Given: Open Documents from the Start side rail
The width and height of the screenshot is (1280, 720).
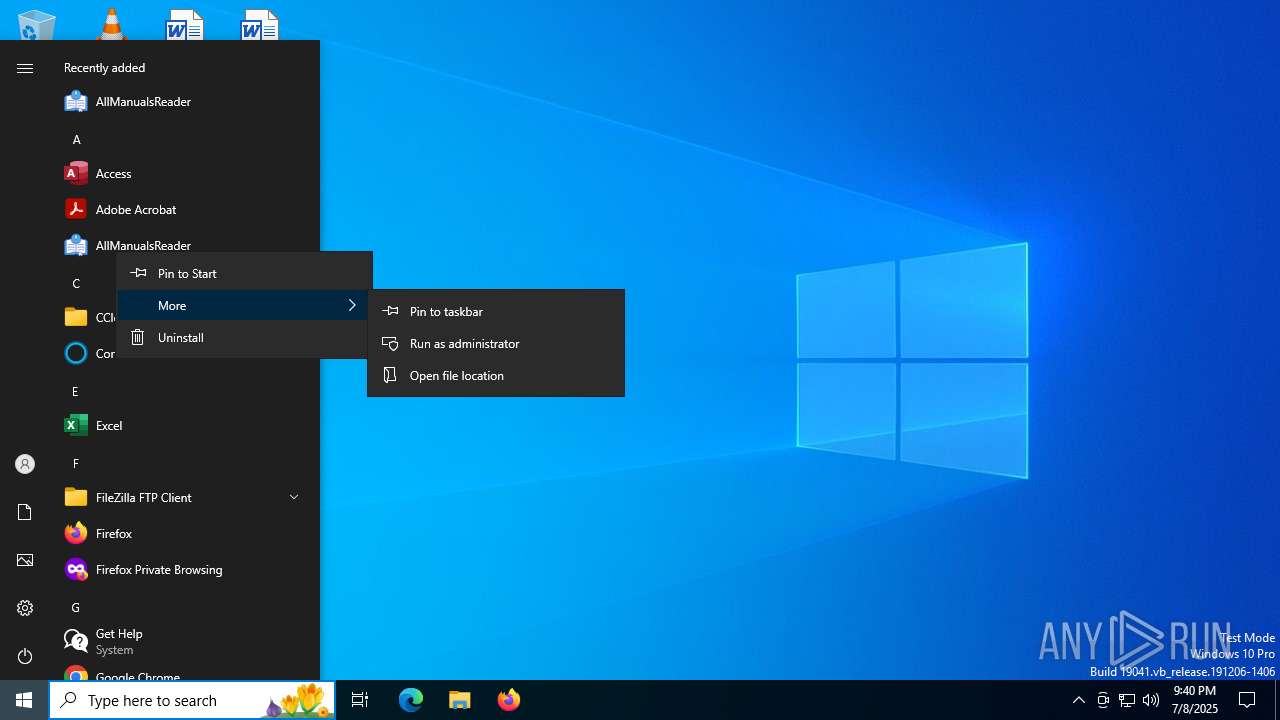Looking at the screenshot, I should (25, 512).
